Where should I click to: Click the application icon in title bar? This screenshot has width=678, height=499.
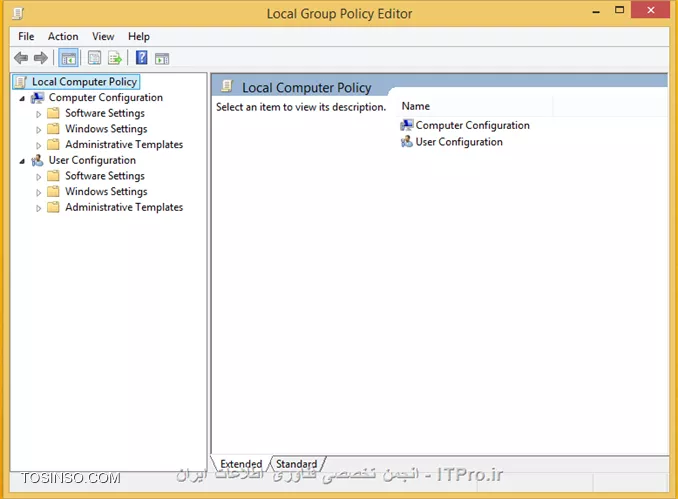[18, 13]
